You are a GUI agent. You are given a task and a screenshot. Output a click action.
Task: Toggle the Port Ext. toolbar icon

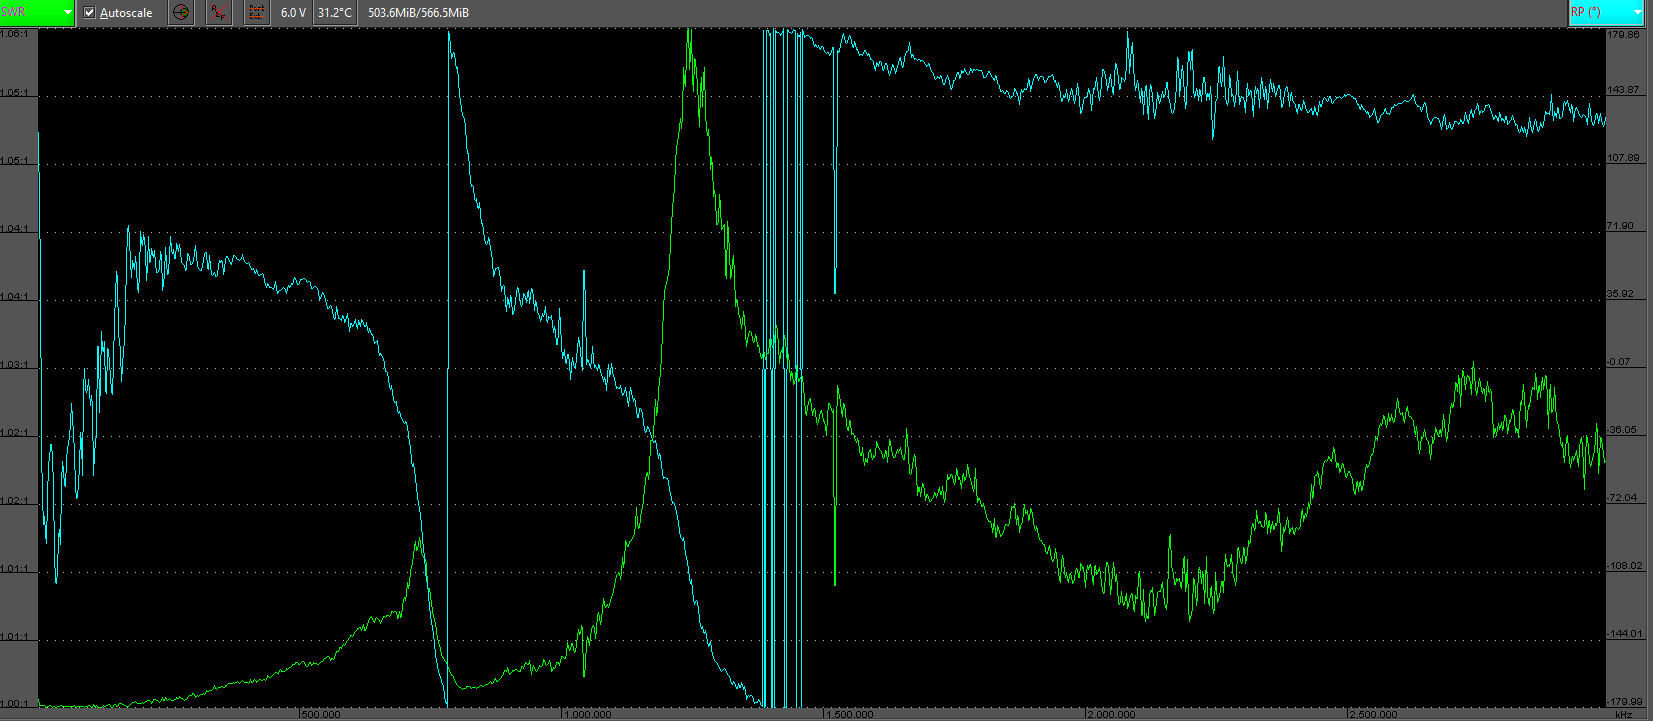pyautogui.click(x=257, y=13)
